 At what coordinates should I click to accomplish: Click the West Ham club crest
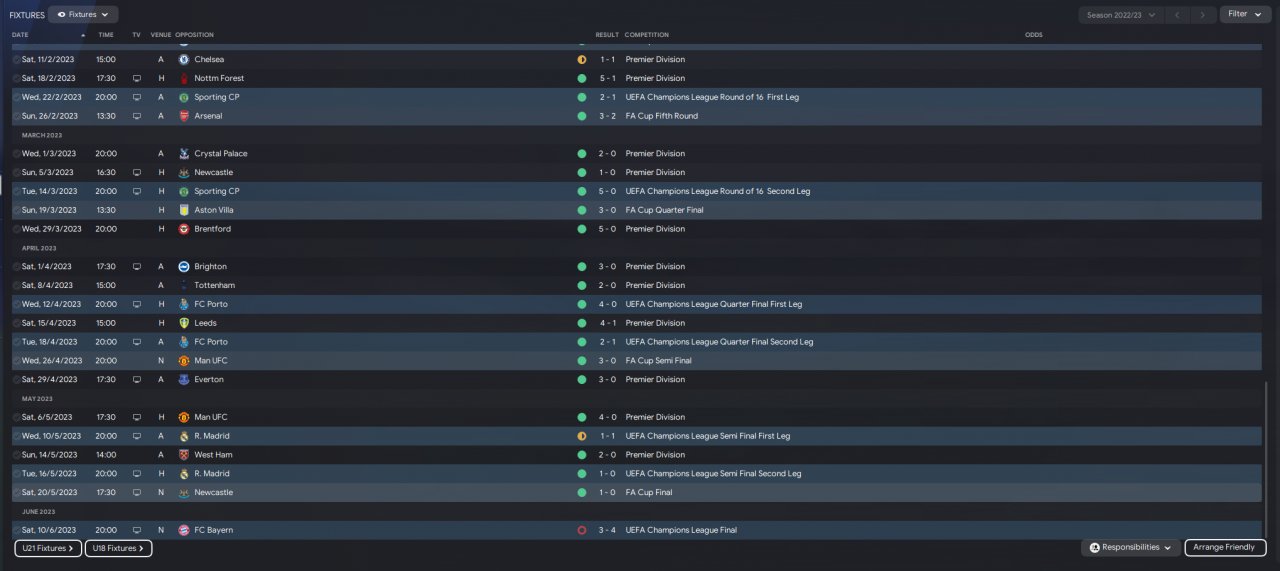click(x=184, y=455)
